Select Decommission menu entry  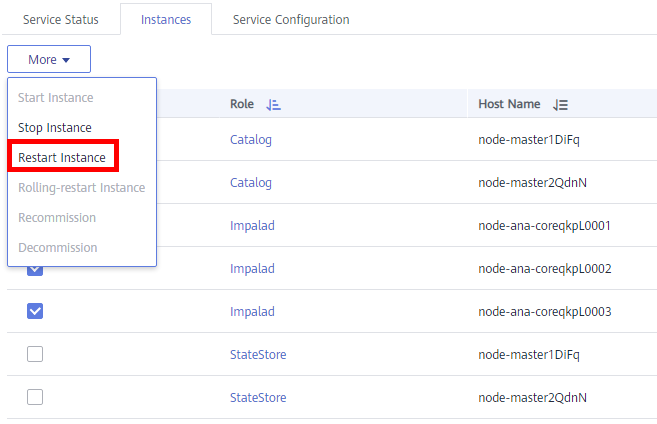58,248
